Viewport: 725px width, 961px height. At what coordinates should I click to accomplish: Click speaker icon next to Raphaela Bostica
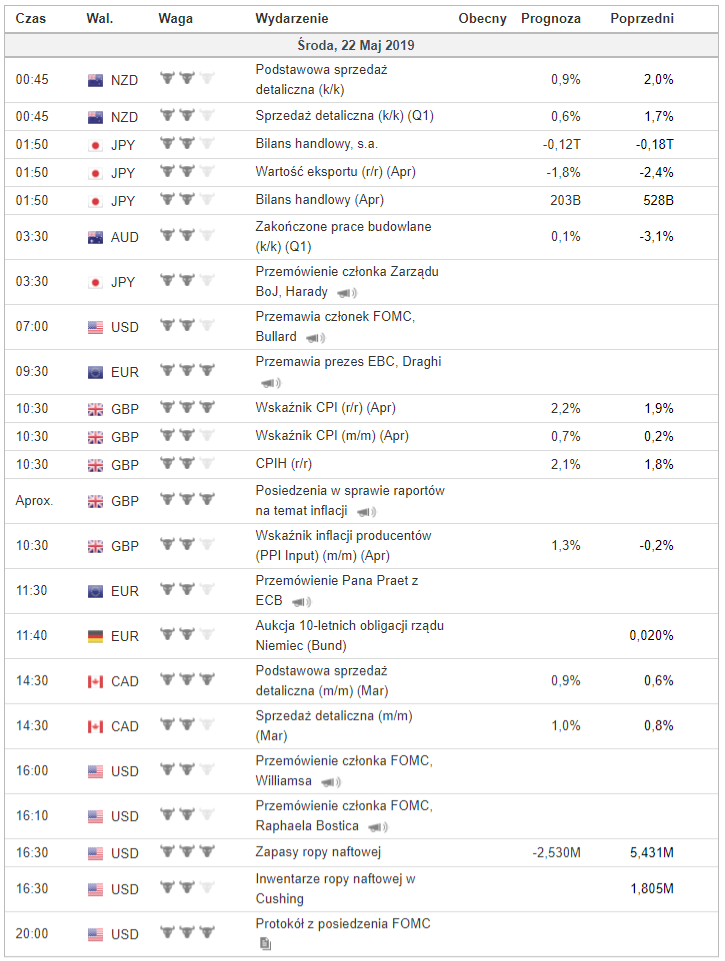click(x=378, y=827)
